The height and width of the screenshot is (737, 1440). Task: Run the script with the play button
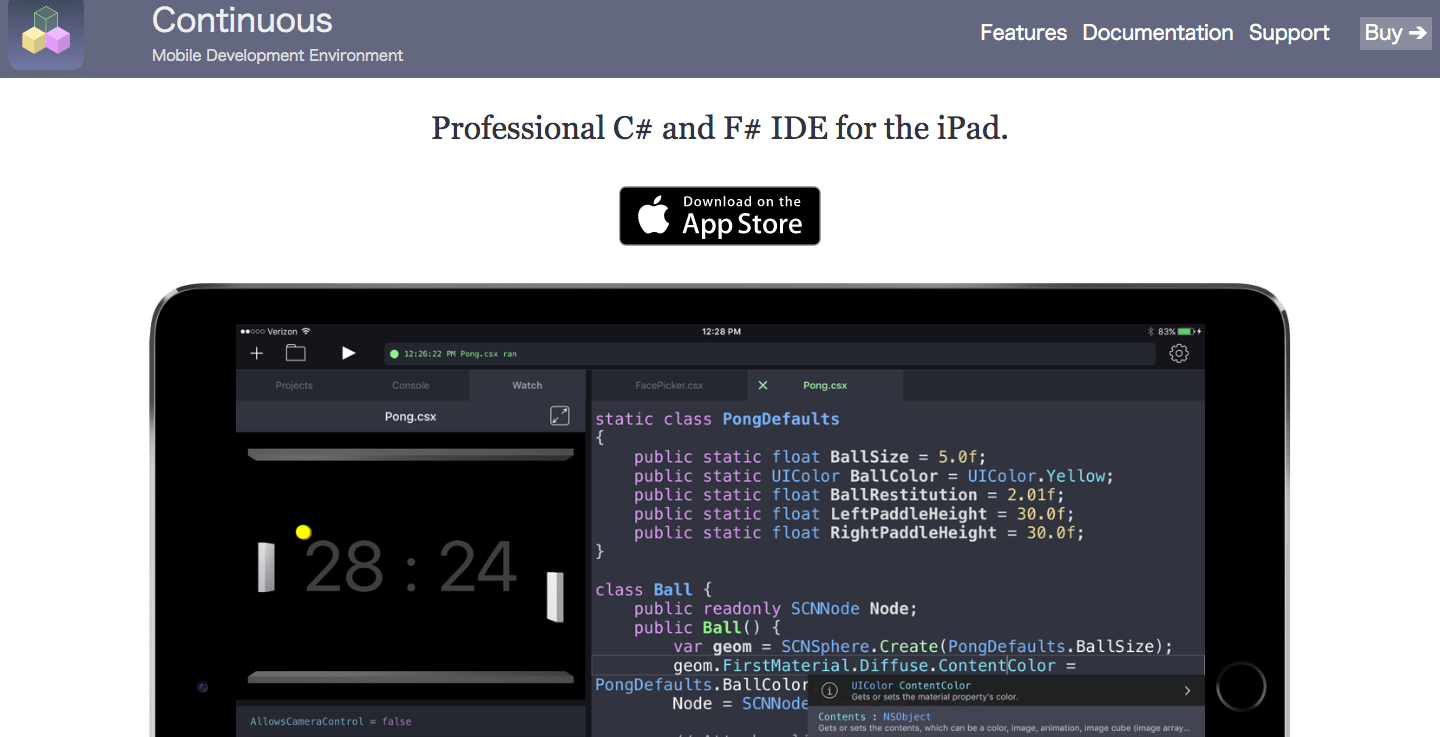348,353
